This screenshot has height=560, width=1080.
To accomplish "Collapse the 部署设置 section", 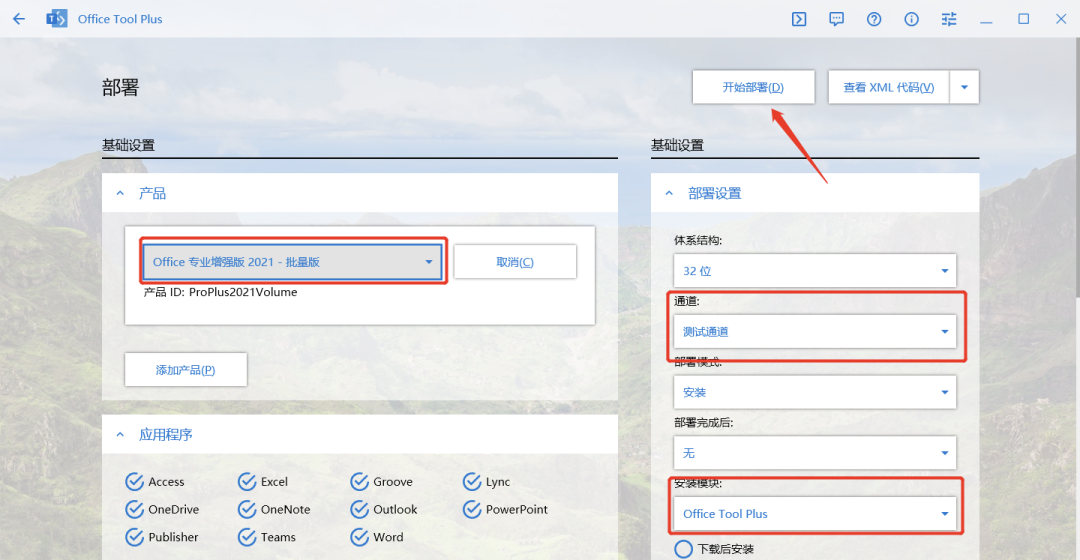I will (669, 194).
